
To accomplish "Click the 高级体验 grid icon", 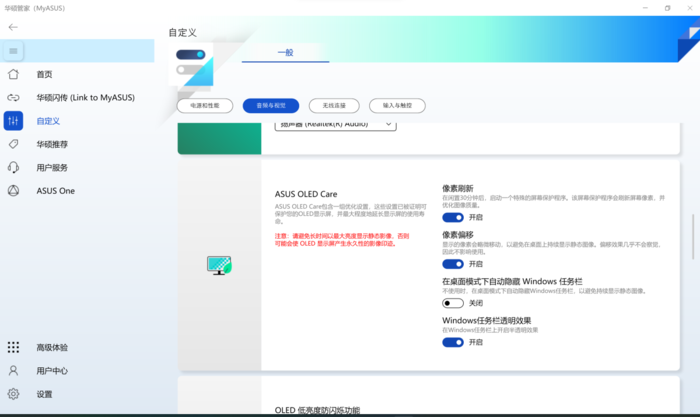I will [x=13, y=347].
